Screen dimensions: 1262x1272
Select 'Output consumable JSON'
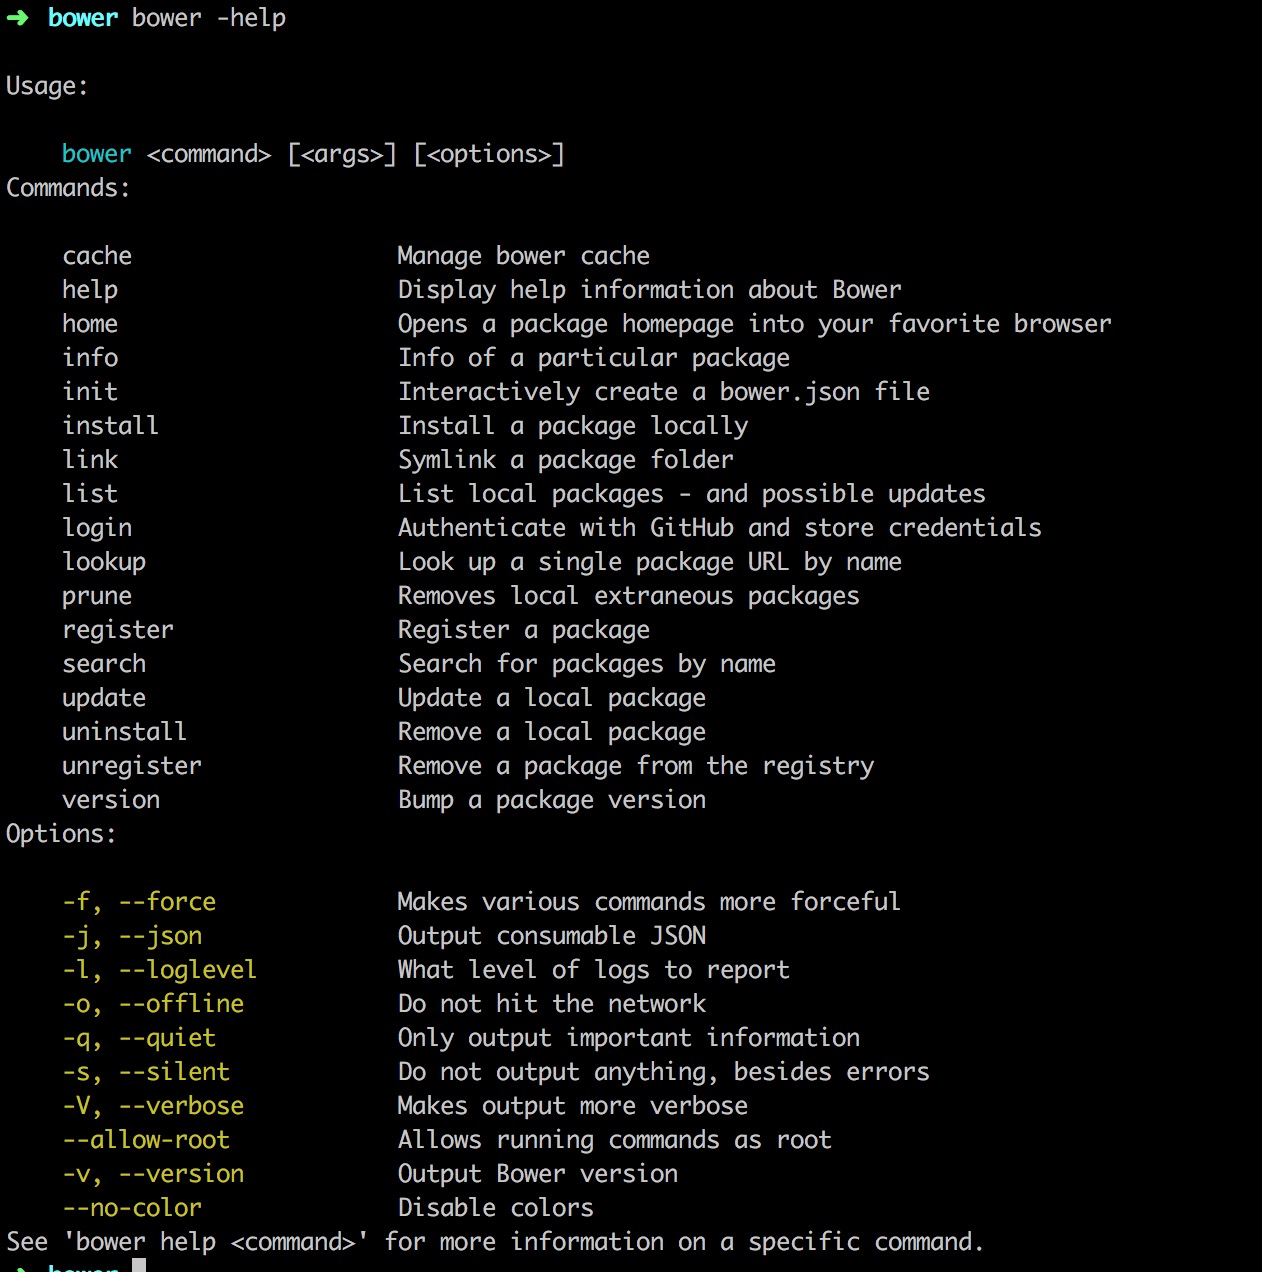coord(552,936)
